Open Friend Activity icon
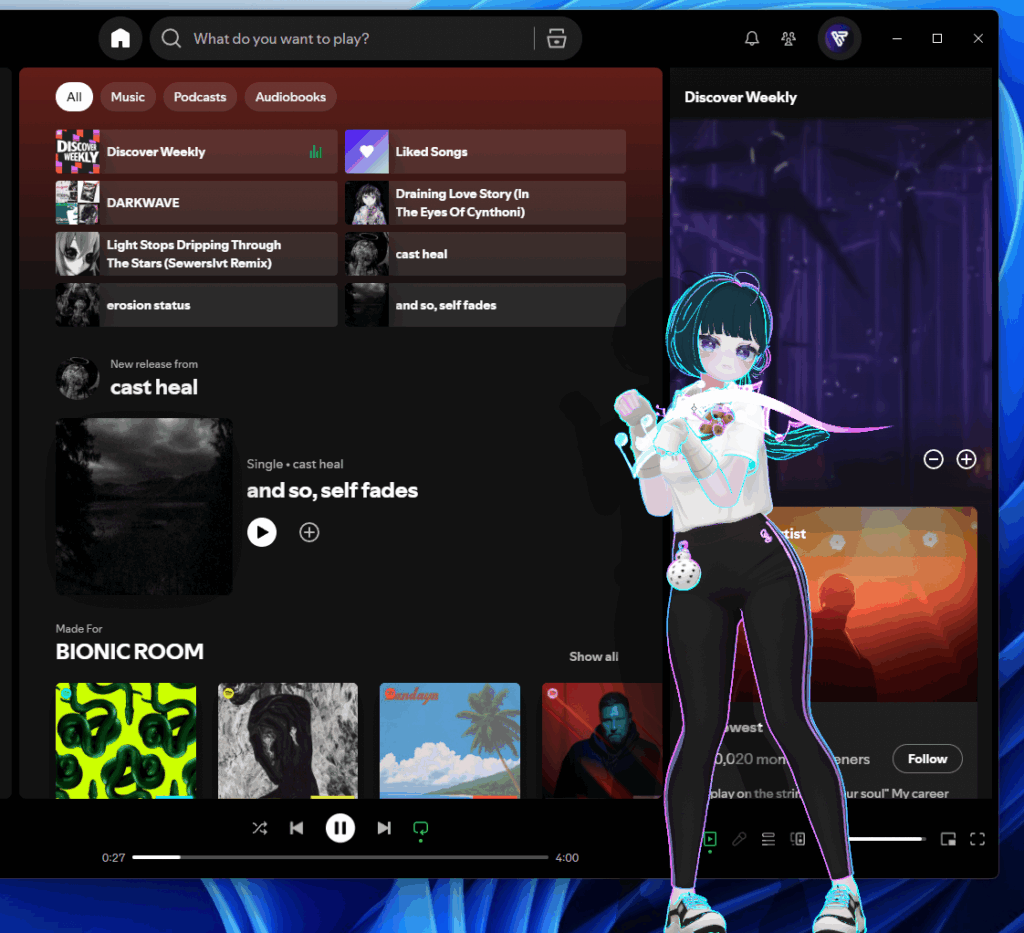 pos(789,39)
